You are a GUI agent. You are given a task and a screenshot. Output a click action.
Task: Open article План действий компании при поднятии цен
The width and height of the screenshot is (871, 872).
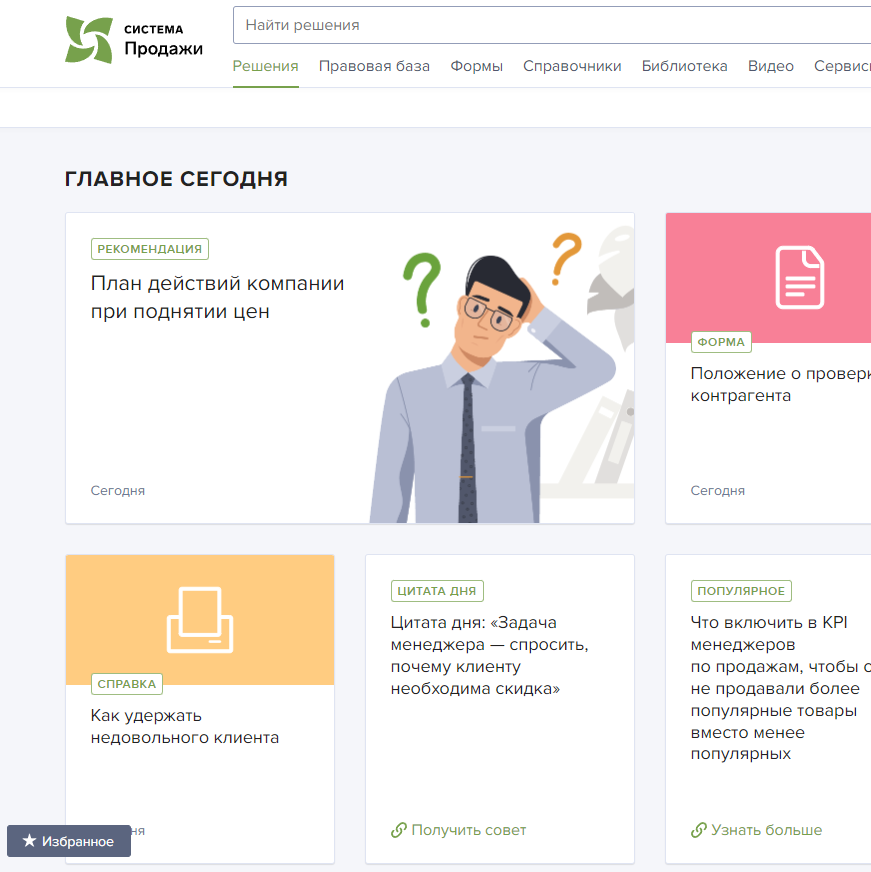[x=217, y=298]
